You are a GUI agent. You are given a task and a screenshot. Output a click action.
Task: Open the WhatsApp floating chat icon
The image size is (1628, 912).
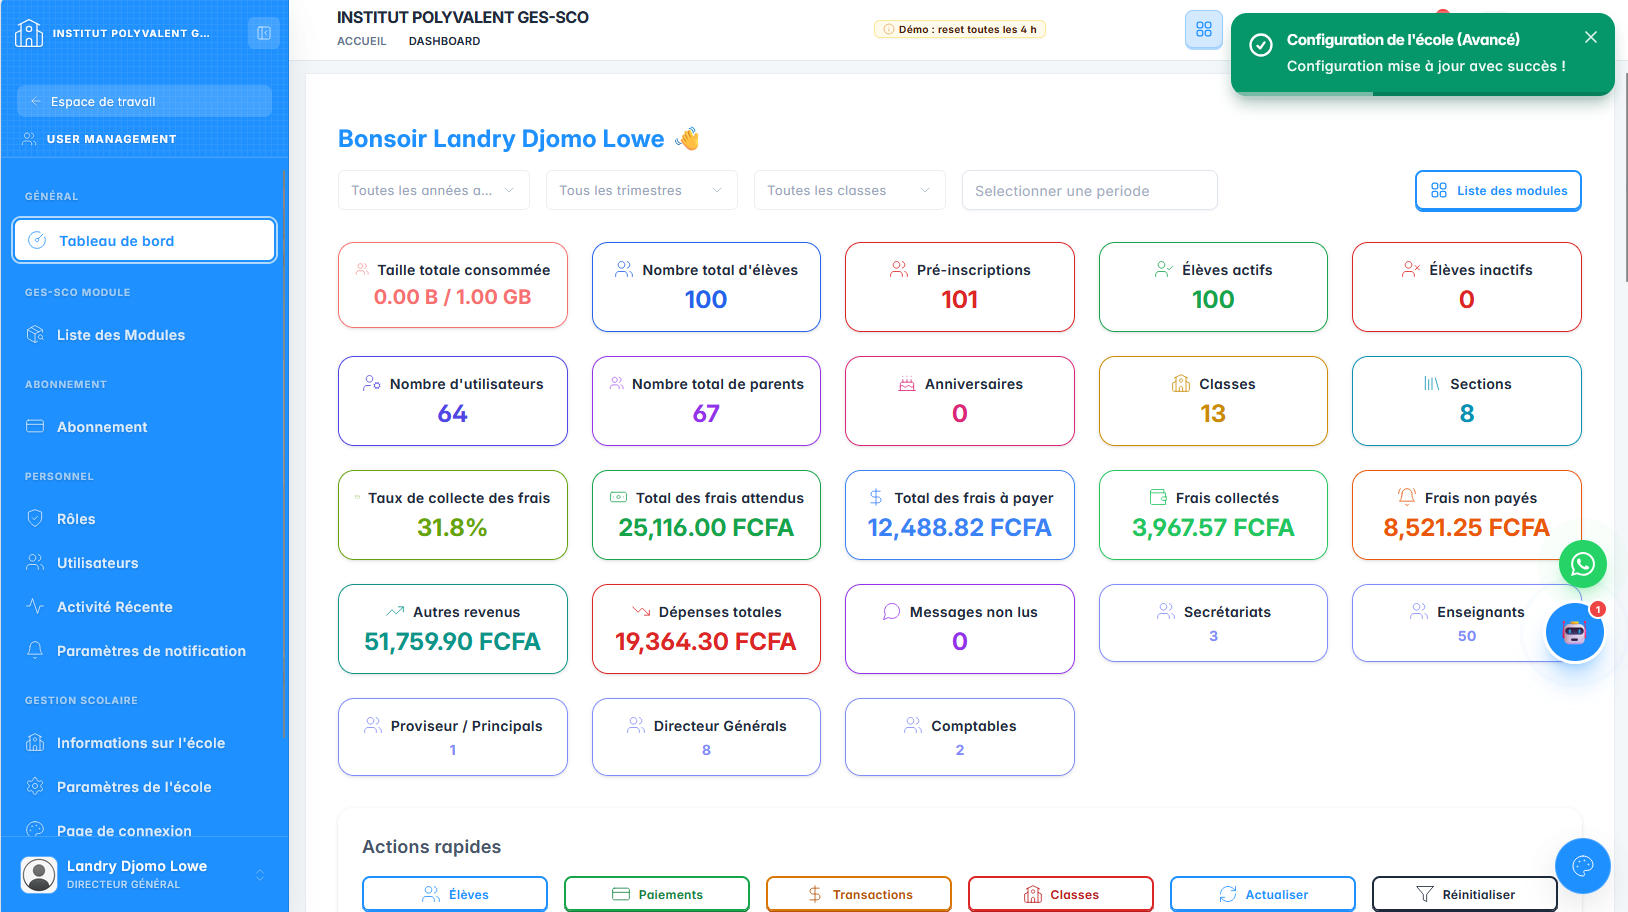tap(1583, 565)
